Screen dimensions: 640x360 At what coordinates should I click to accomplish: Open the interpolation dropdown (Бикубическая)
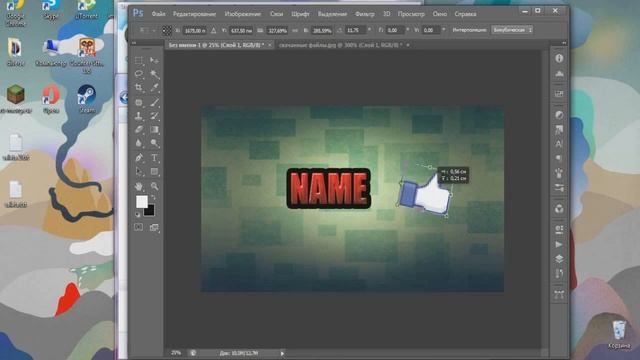512,30
